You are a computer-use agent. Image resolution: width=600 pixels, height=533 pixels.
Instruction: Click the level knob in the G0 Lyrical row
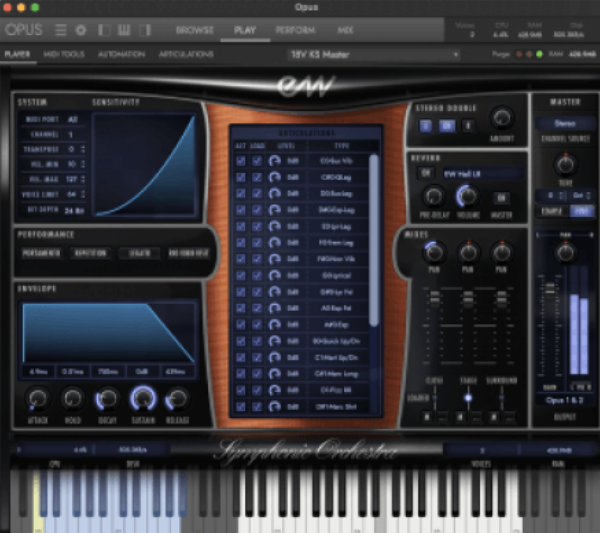tap(274, 275)
